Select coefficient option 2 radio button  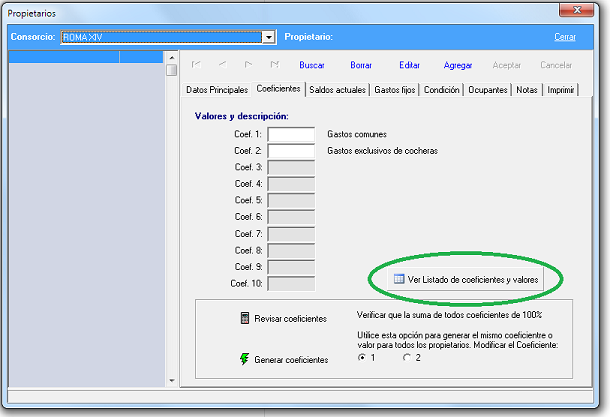(406, 358)
